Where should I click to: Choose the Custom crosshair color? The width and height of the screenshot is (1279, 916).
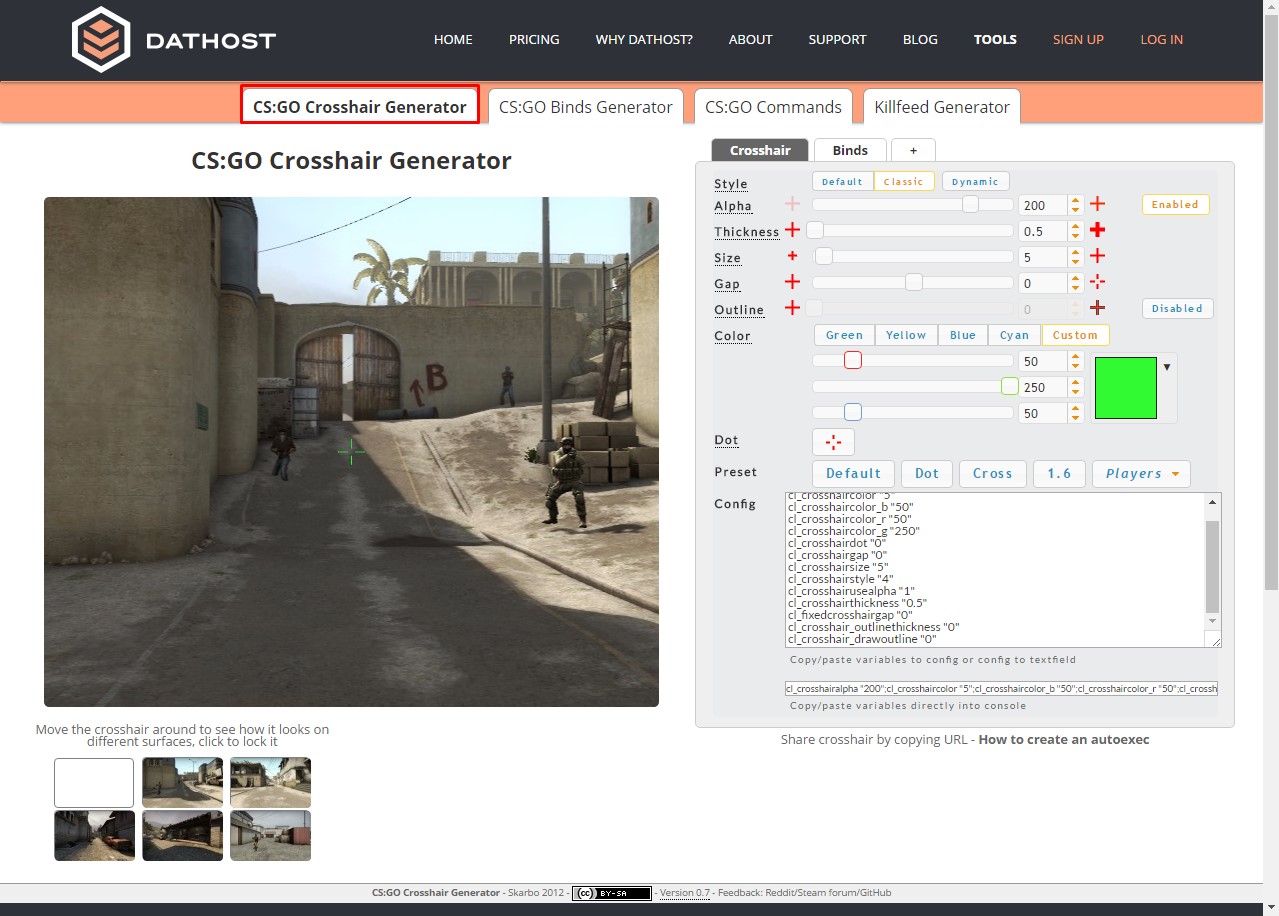click(1075, 335)
